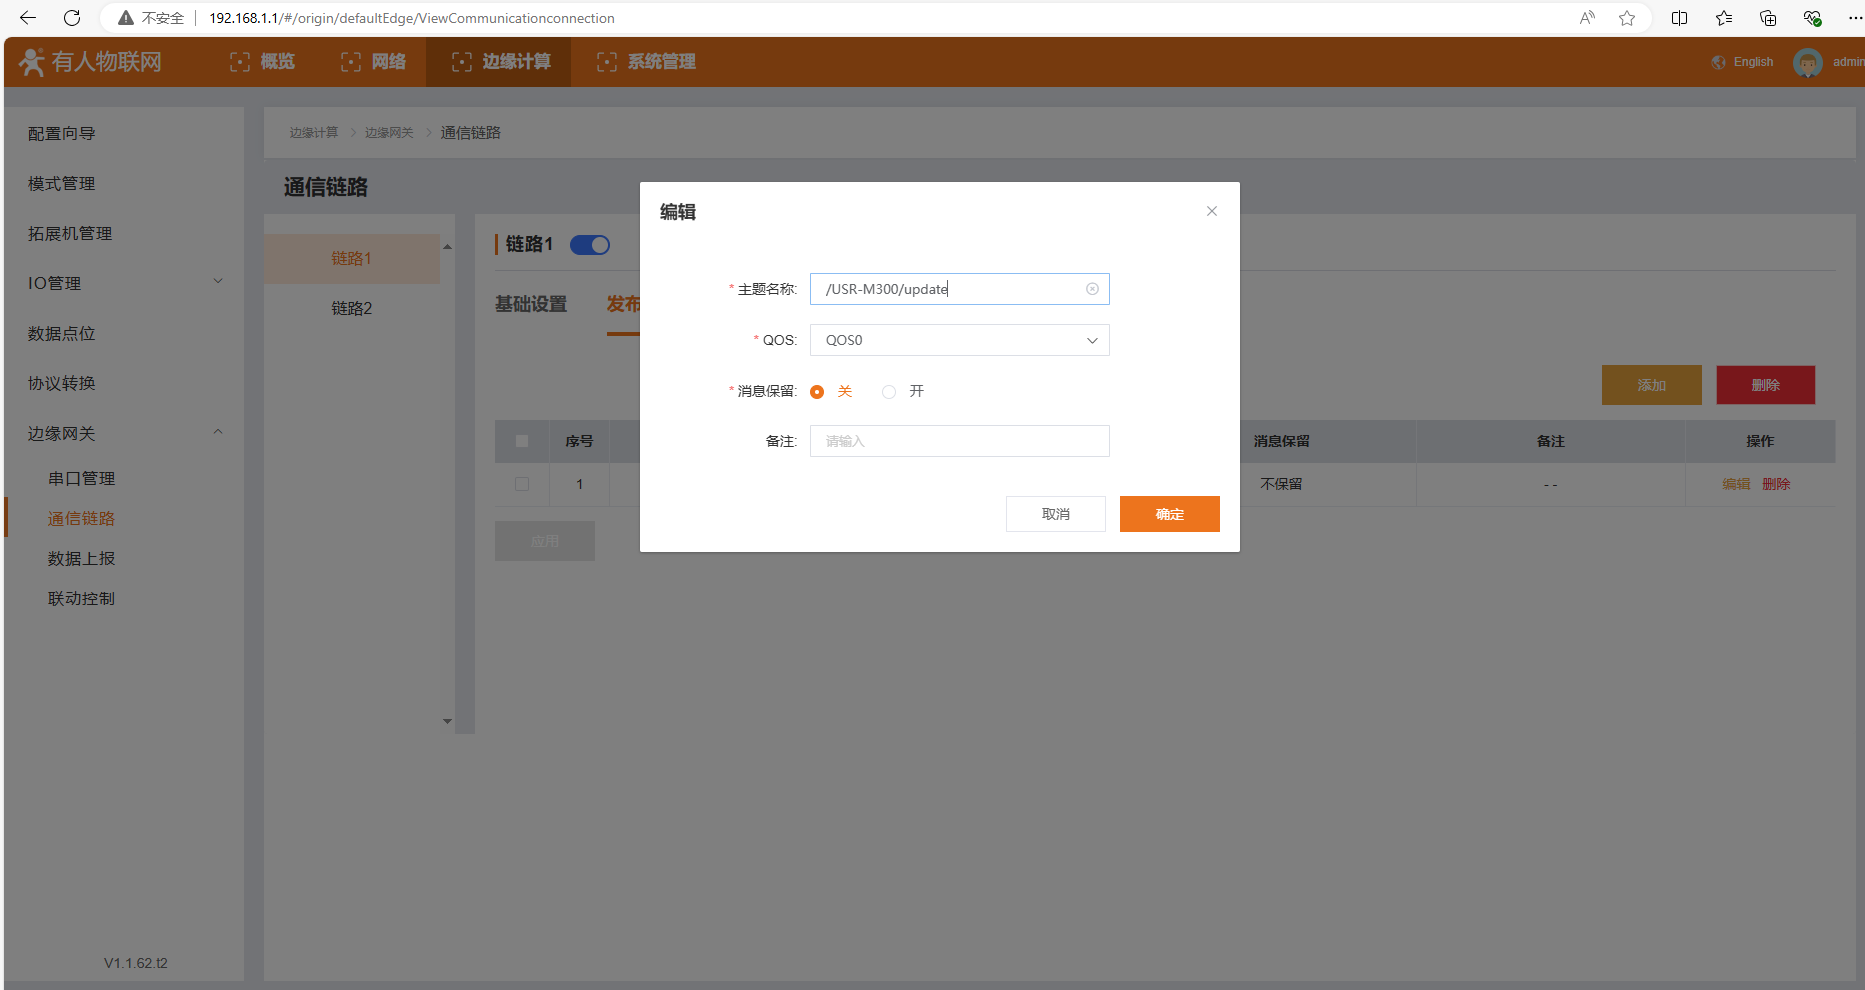Click the English language globe icon
Screen dimensions: 1865x990
(1719, 62)
